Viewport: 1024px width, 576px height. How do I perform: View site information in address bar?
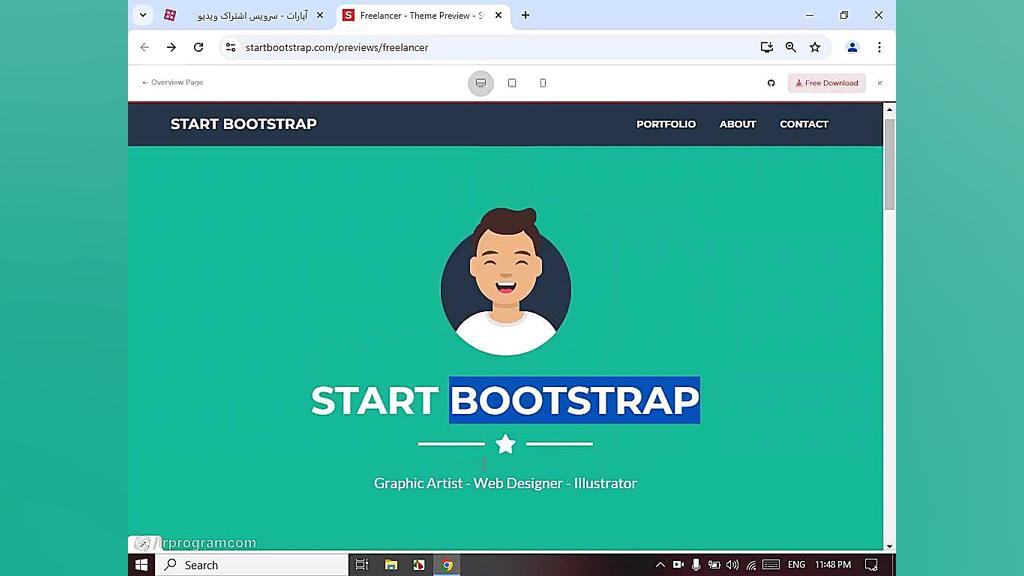tap(231, 47)
